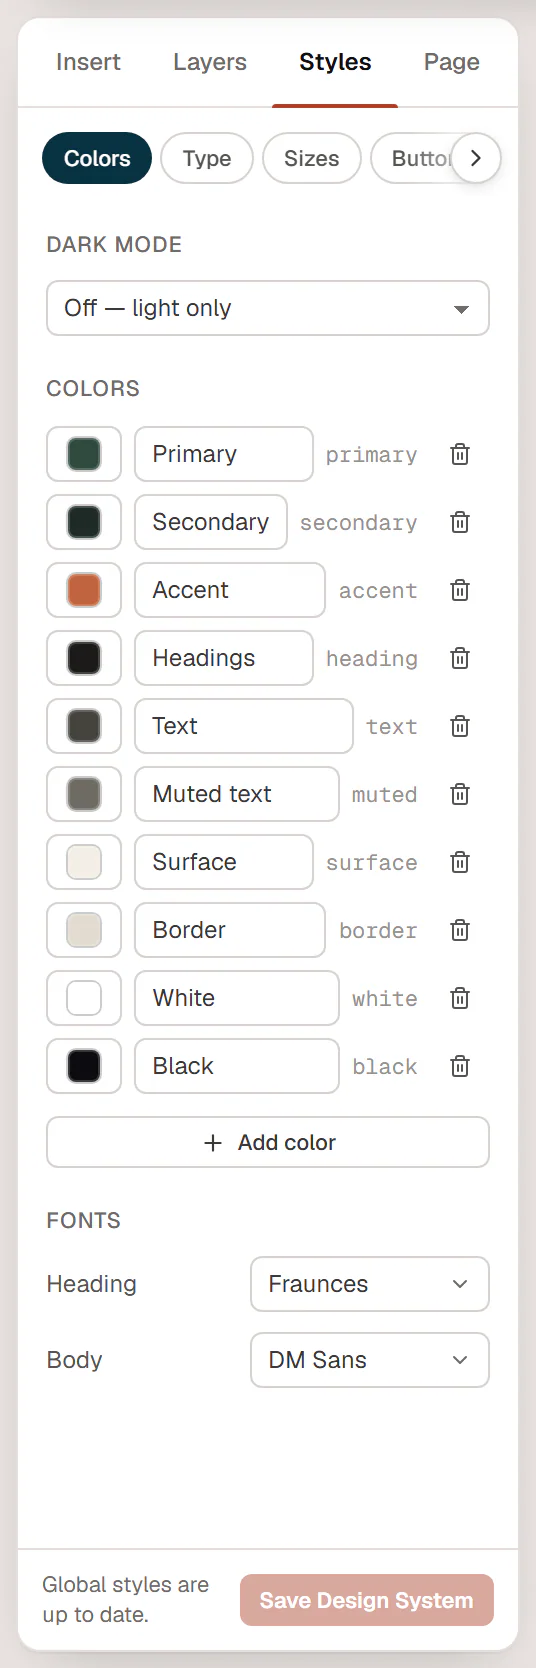The width and height of the screenshot is (536, 1668).
Task: Delete the Secondary color with trash icon
Action: tap(460, 522)
